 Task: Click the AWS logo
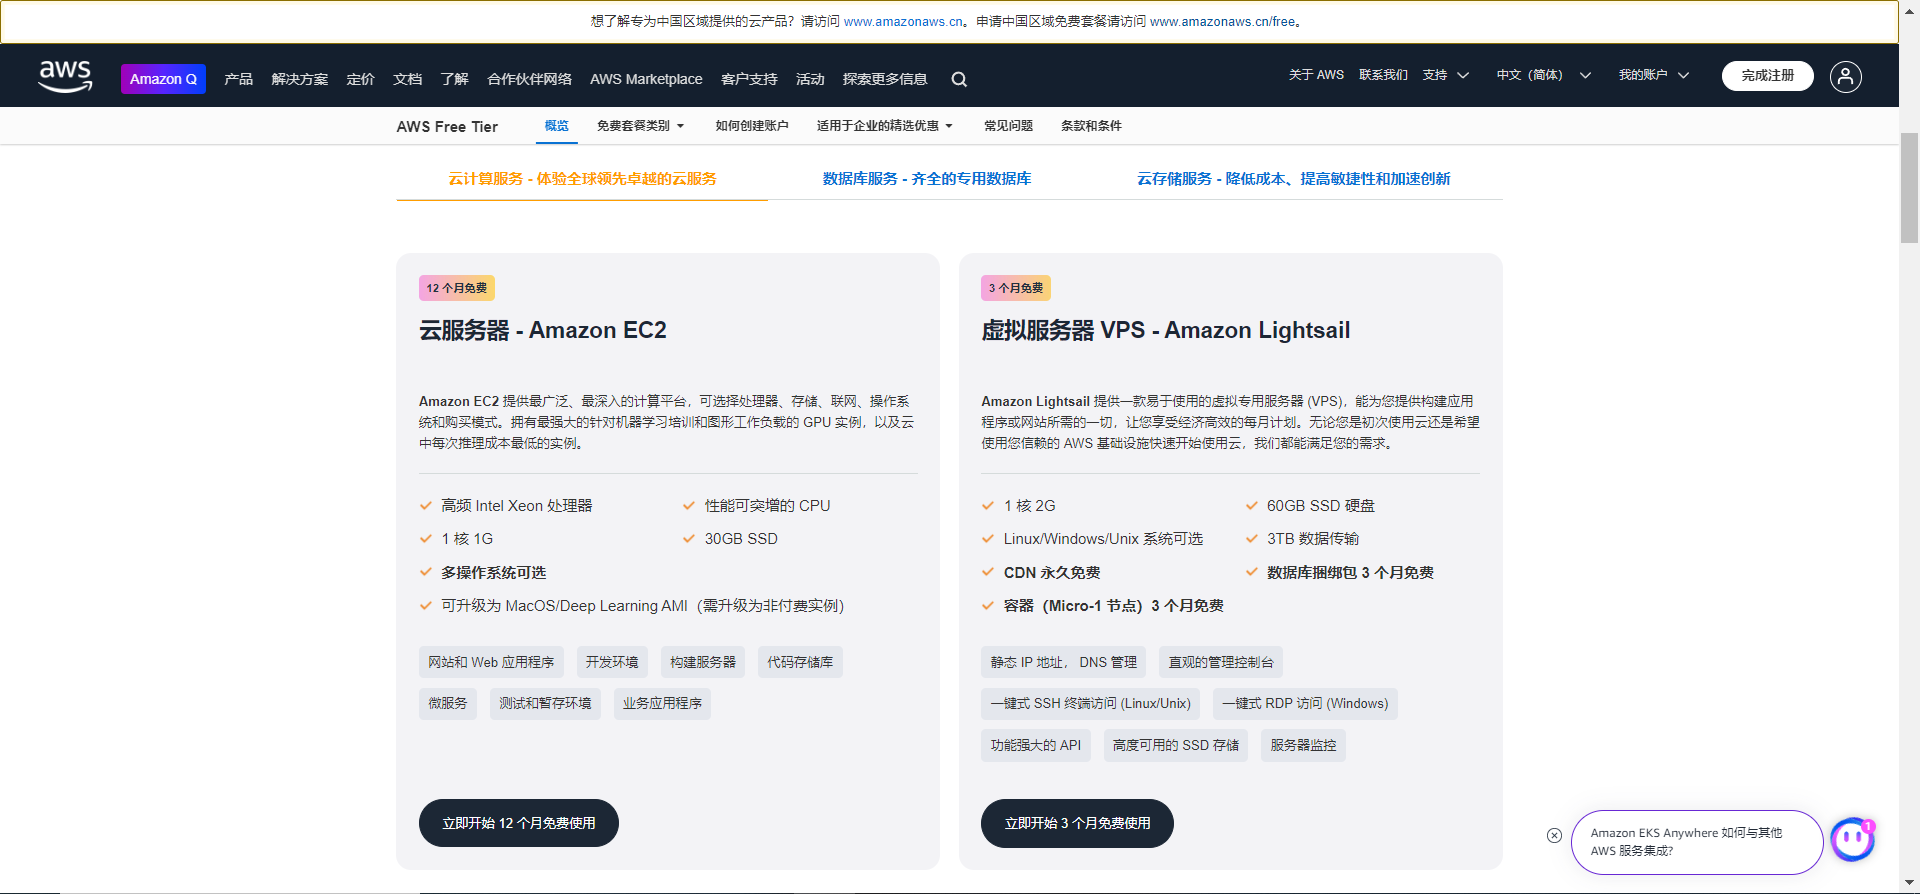point(65,76)
